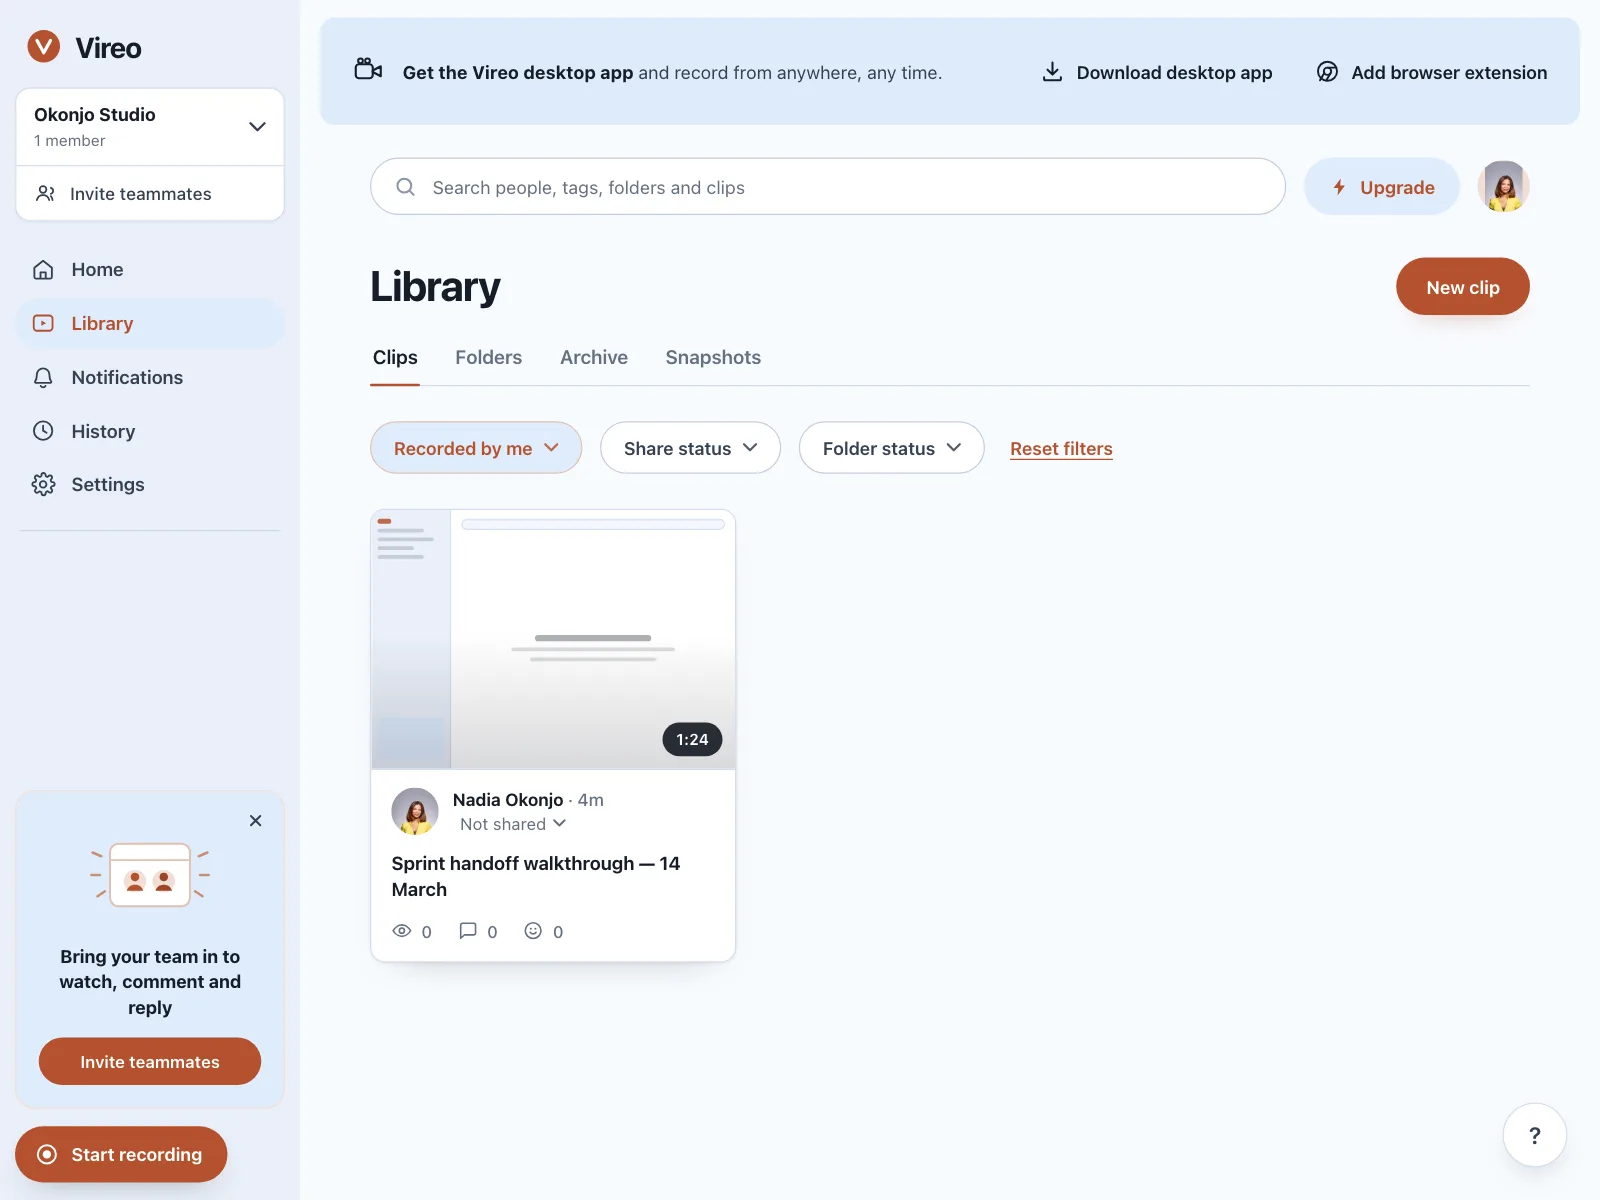Open the Share status filter dropdown
This screenshot has height=1200, width=1600.
tap(690, 449)
